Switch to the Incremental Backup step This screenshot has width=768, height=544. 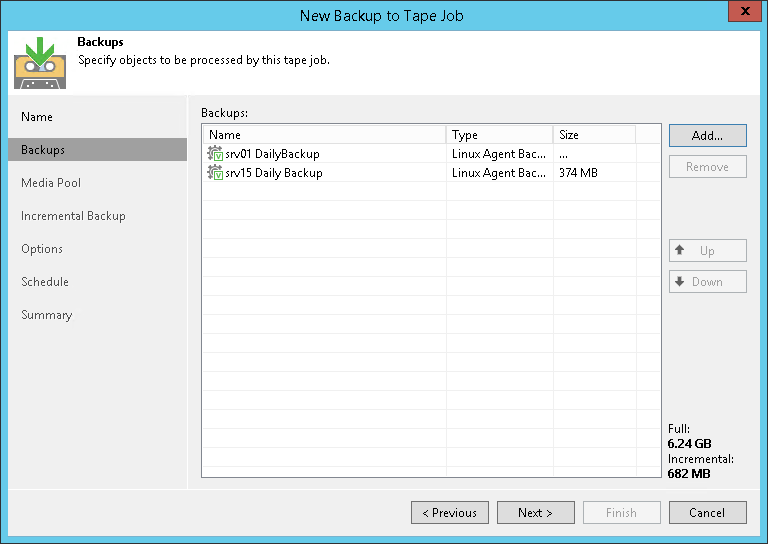coord(73,216)
